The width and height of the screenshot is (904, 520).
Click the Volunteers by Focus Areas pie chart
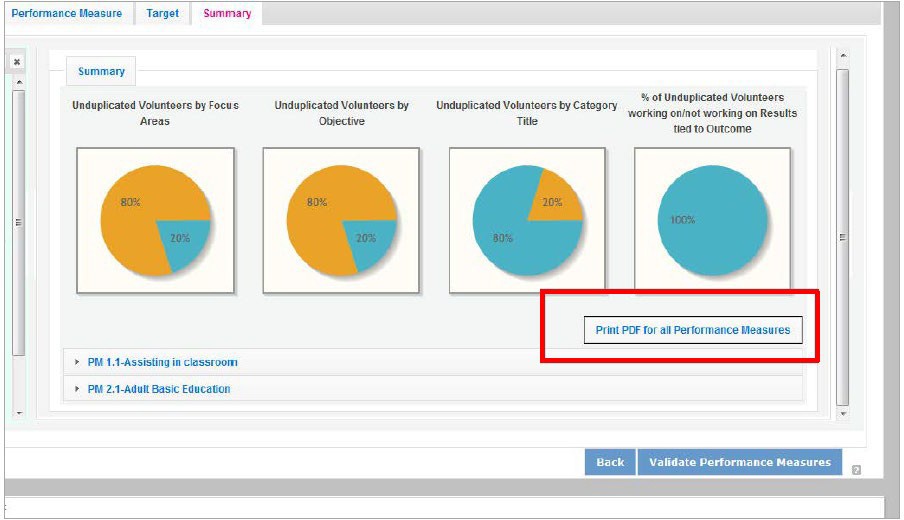pyautogui.click(x=156, y=220)
